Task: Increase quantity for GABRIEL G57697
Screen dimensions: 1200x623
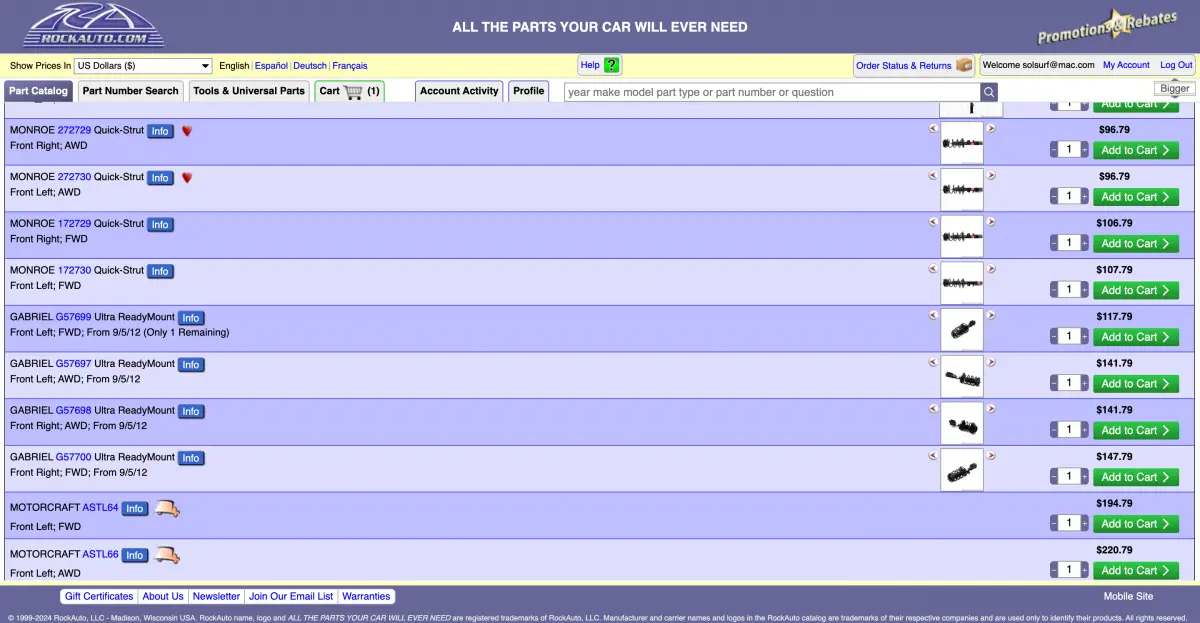Action: (x=1084, y=383)
